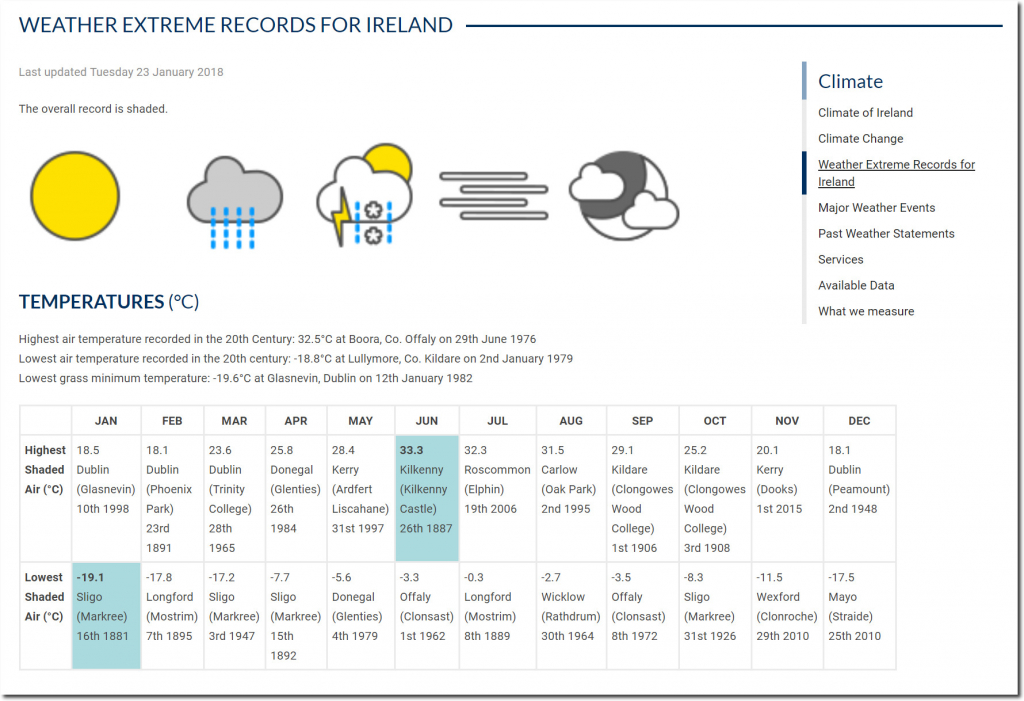
Task: Click the 25.2 Kildare October cell
Action: pyautogui.click(x=715, y=498)
